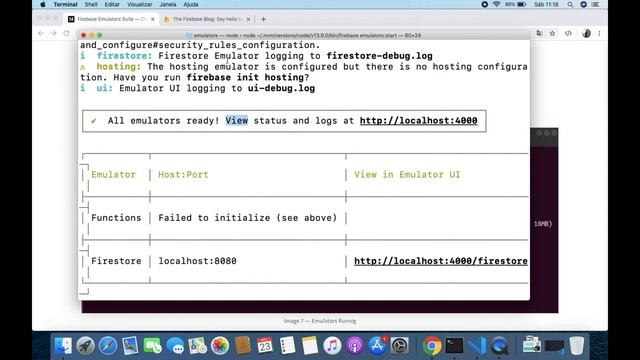Close The Firebase Blog tab
Image resolution: width=640 pixels, height=360 pixels.
pyautogui.click(x=248, y=19)
